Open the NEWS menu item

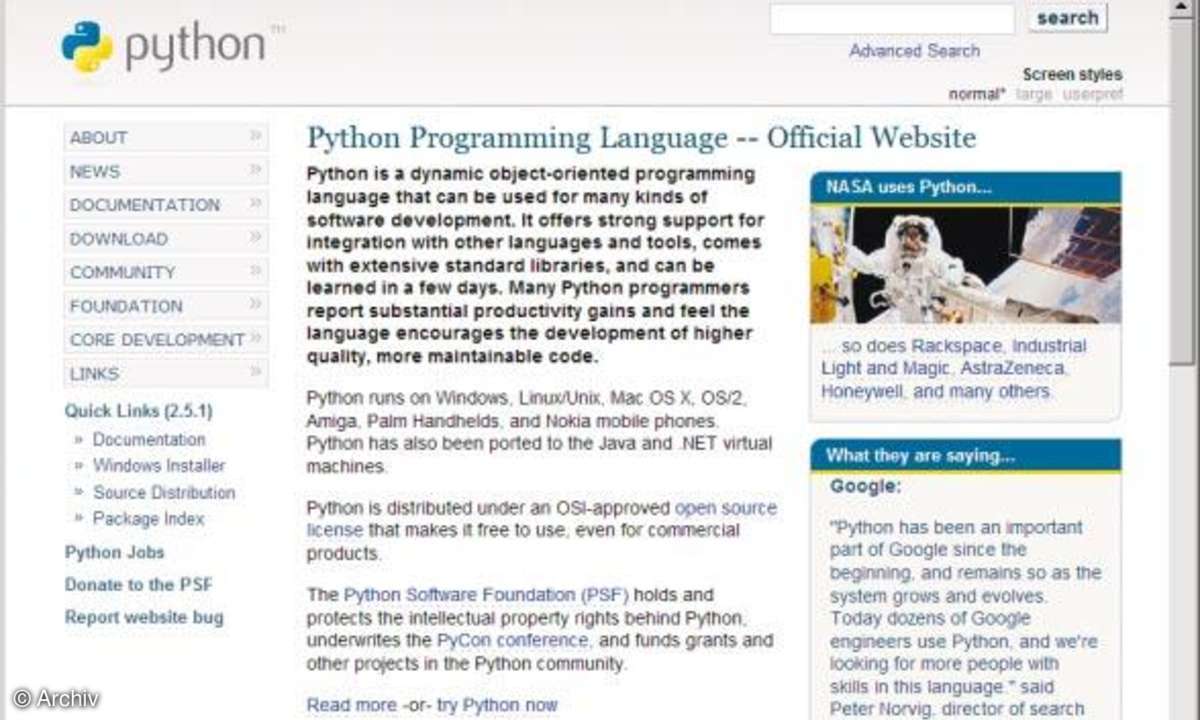(x=166, y=172)
